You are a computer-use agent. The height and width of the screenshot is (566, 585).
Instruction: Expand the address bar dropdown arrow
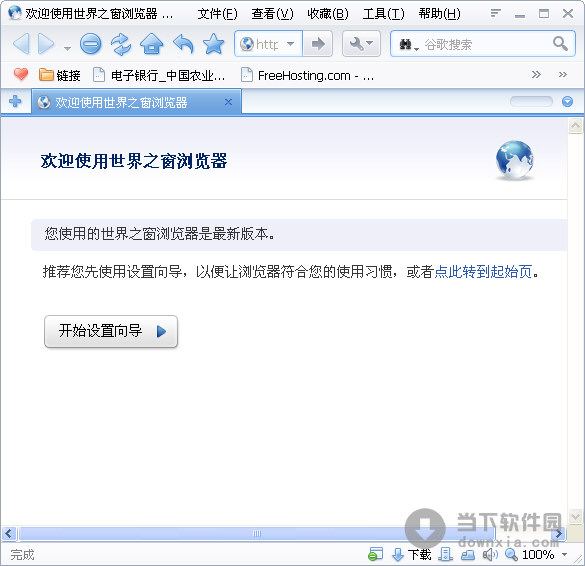pos(290,44)
